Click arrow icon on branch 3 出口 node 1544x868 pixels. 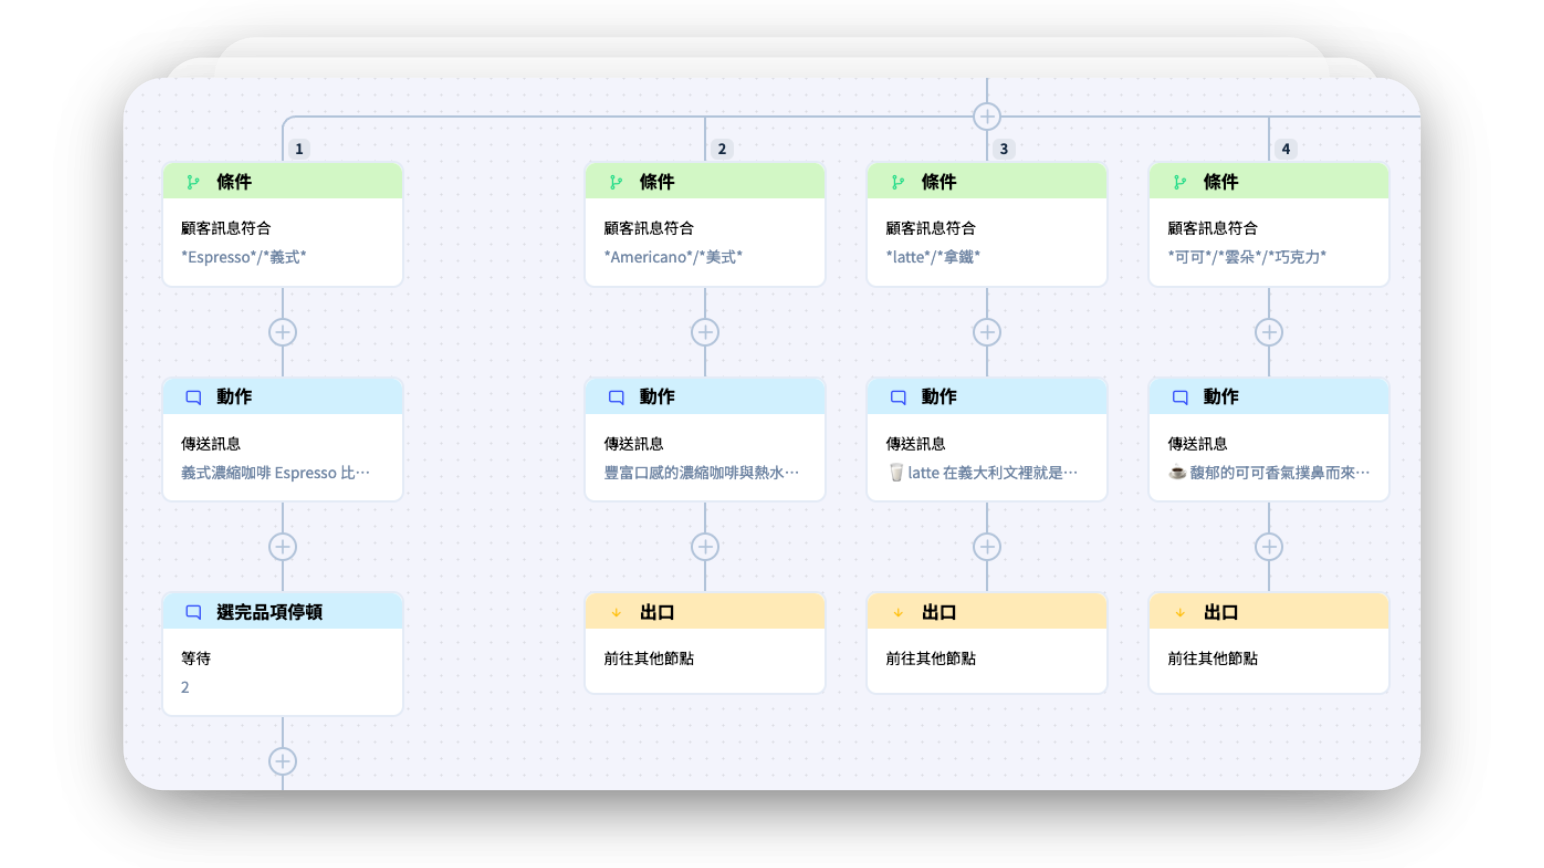click(898, 612)
